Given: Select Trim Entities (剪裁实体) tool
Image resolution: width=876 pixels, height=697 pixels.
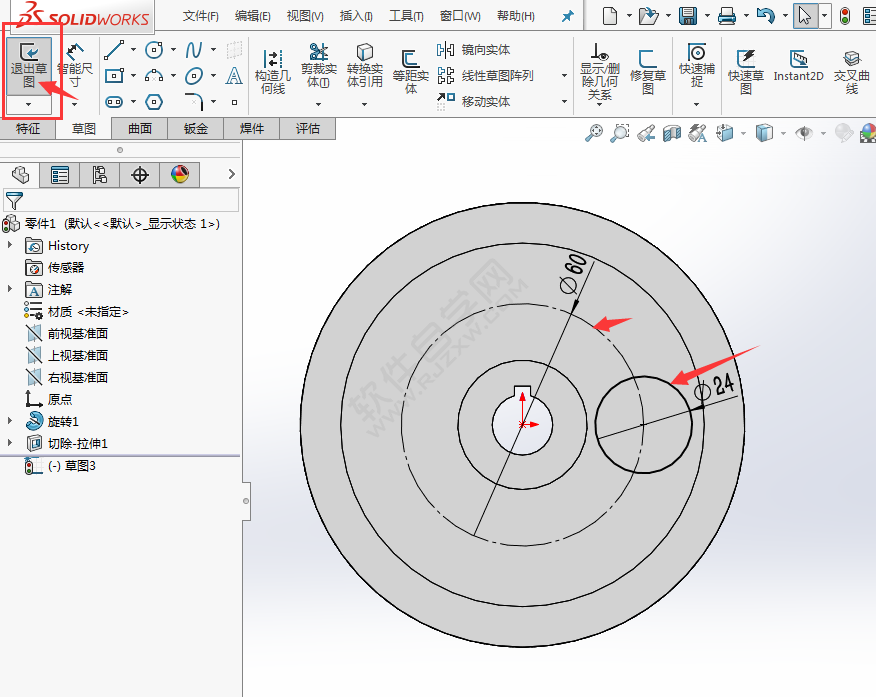Looking at the screenshot, I should pyautogui.click(x=318, y=66).
